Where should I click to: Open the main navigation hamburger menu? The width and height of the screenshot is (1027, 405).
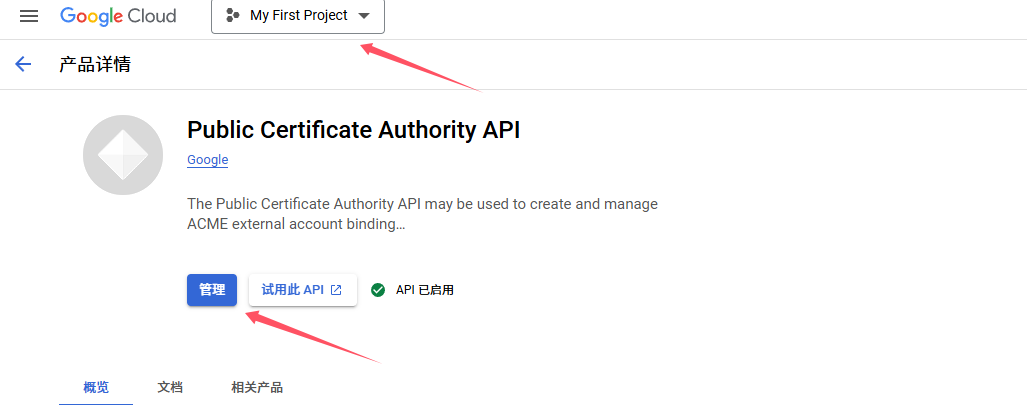coord(29,16)
